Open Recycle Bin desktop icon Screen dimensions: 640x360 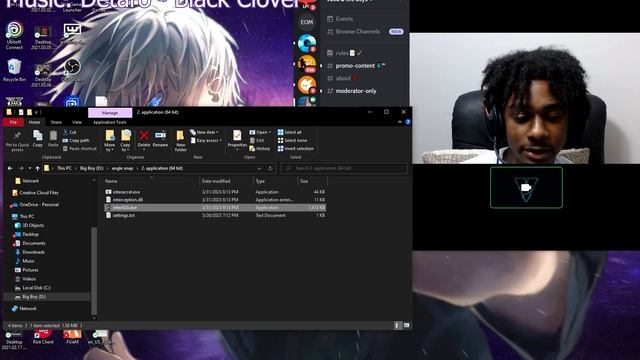(14, 70)
